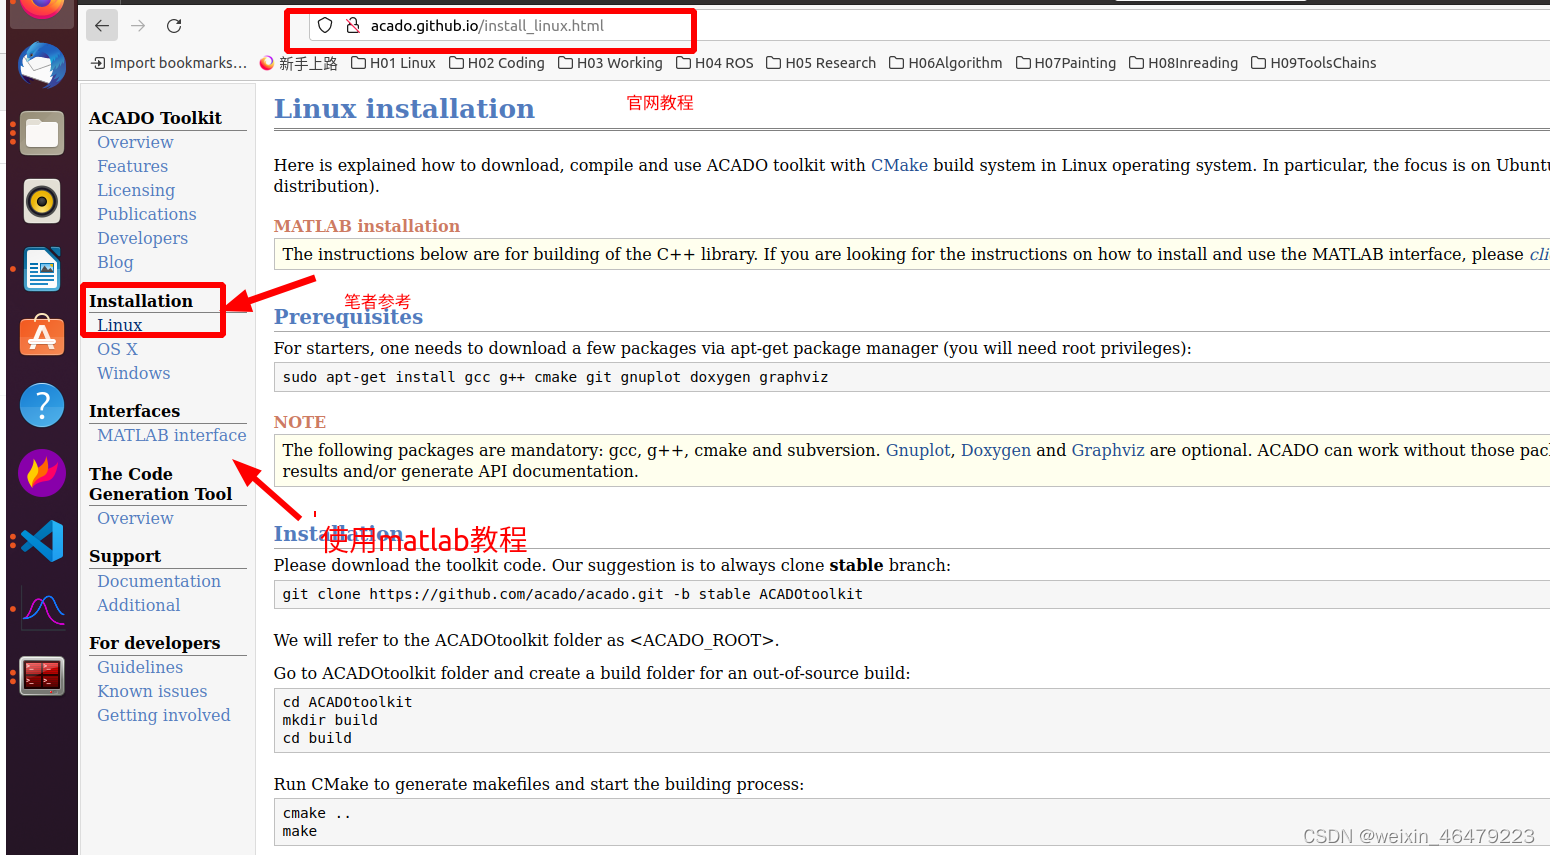Select OS X installation page

[x=117, y=349]
